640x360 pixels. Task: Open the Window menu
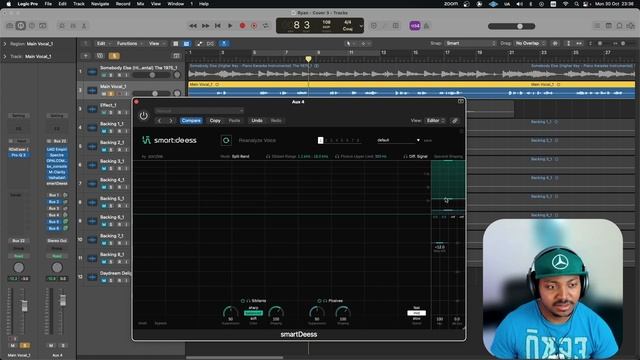tap(176, 4)
